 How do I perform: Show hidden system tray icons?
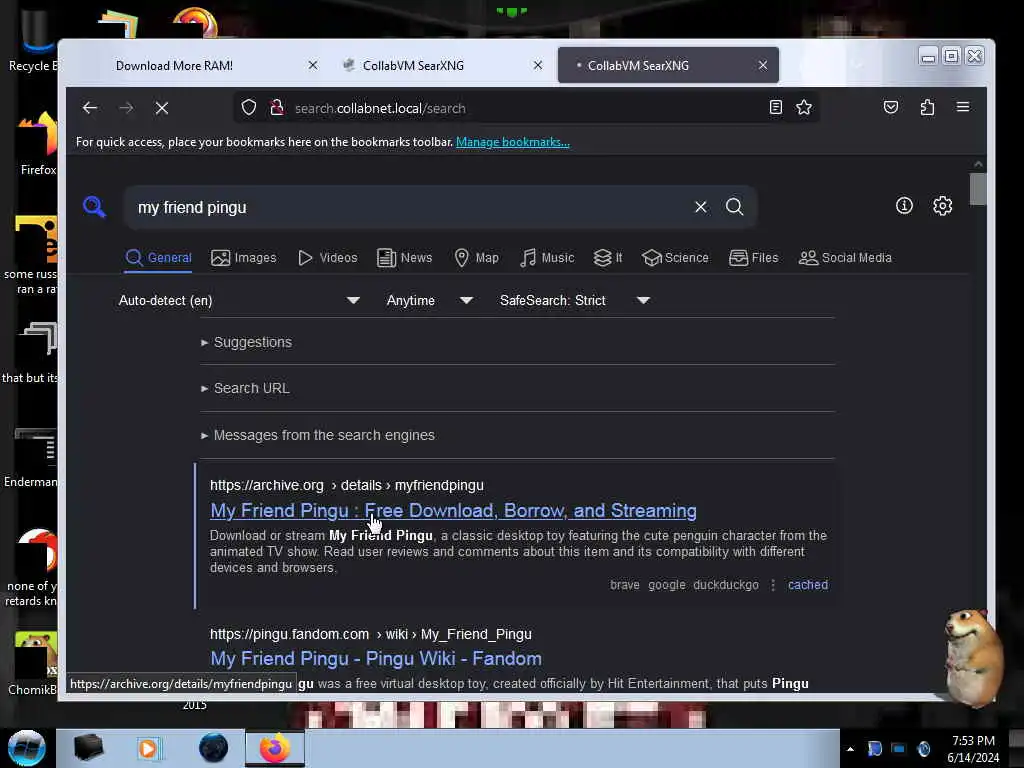click(850, 749)
